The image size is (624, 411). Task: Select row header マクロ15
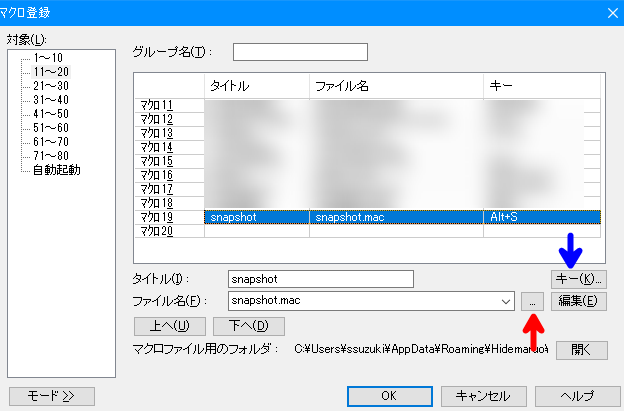[170, 161]
